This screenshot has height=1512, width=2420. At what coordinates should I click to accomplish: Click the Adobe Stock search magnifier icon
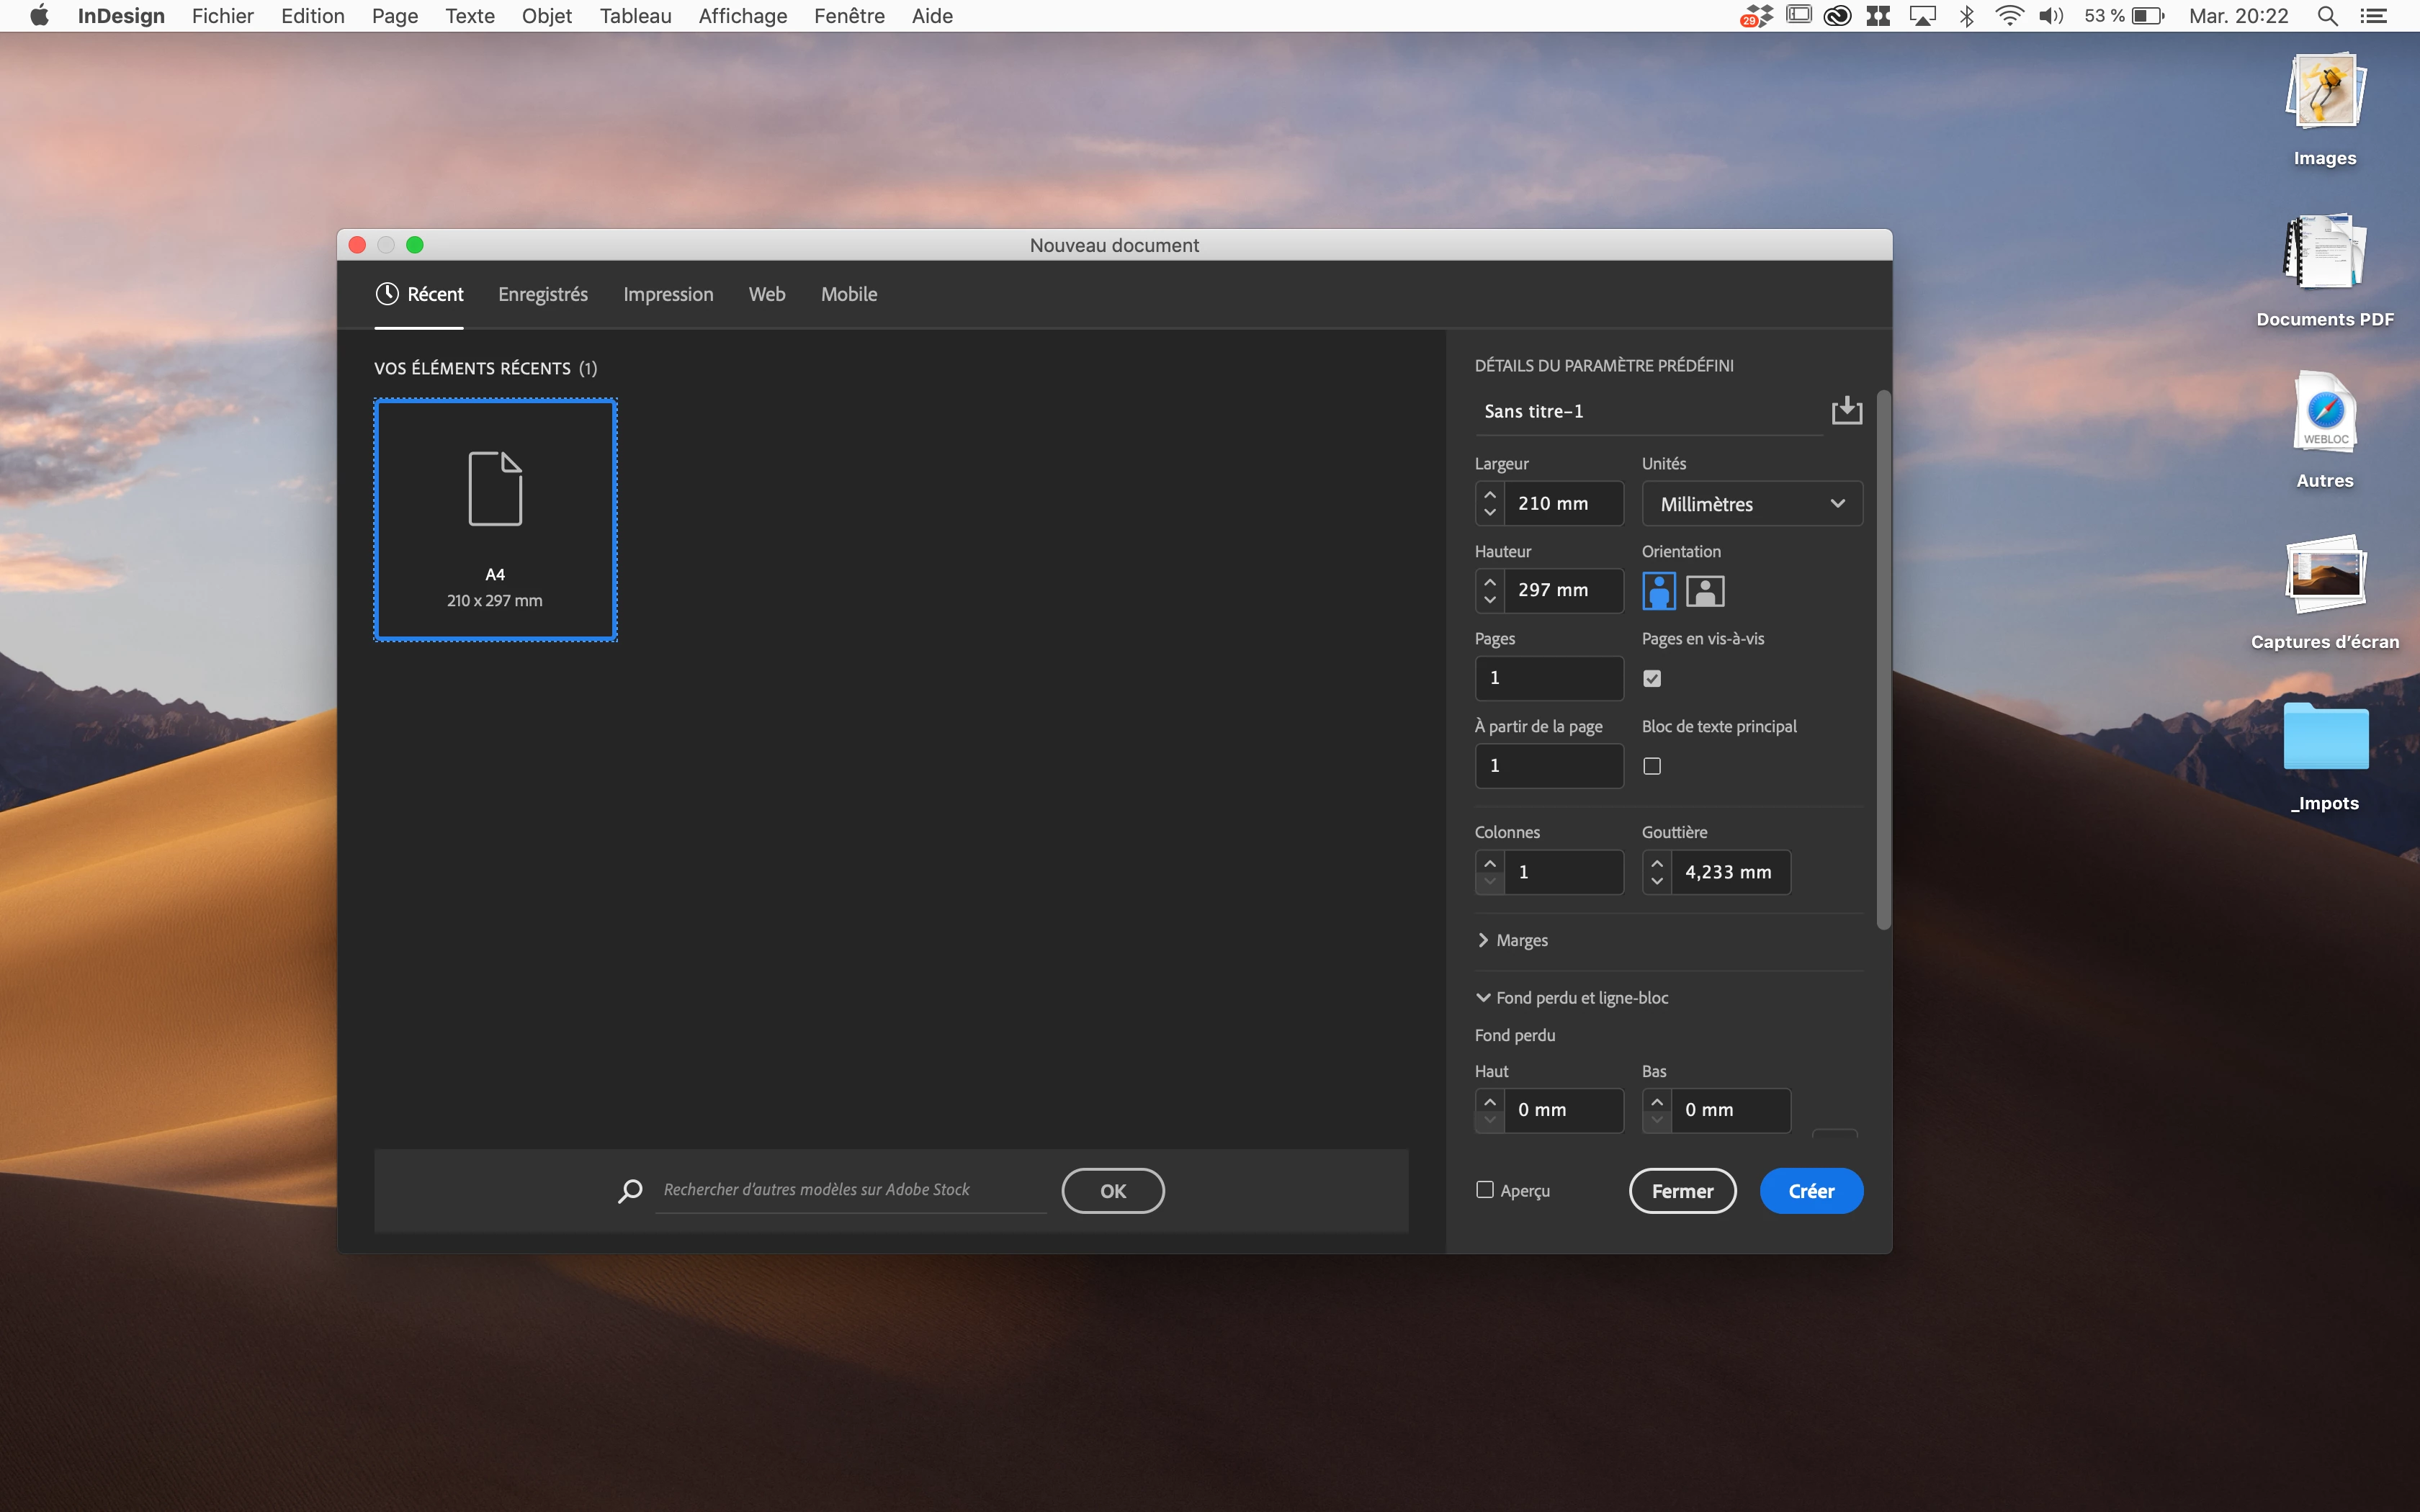630,1191
